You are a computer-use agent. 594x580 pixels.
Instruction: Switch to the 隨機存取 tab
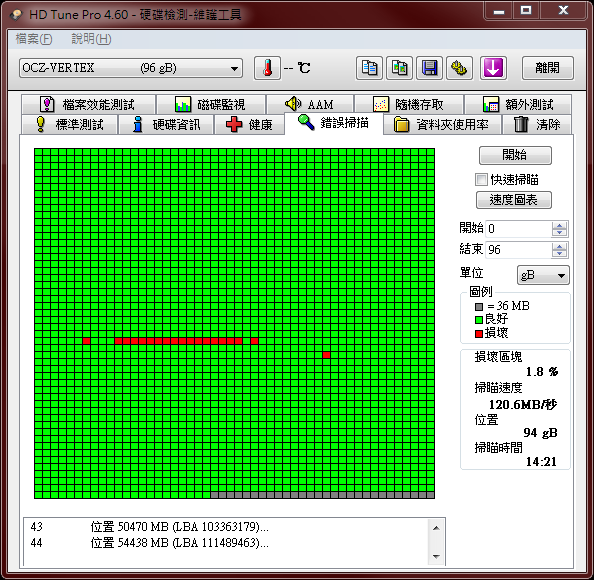point(409,104)
